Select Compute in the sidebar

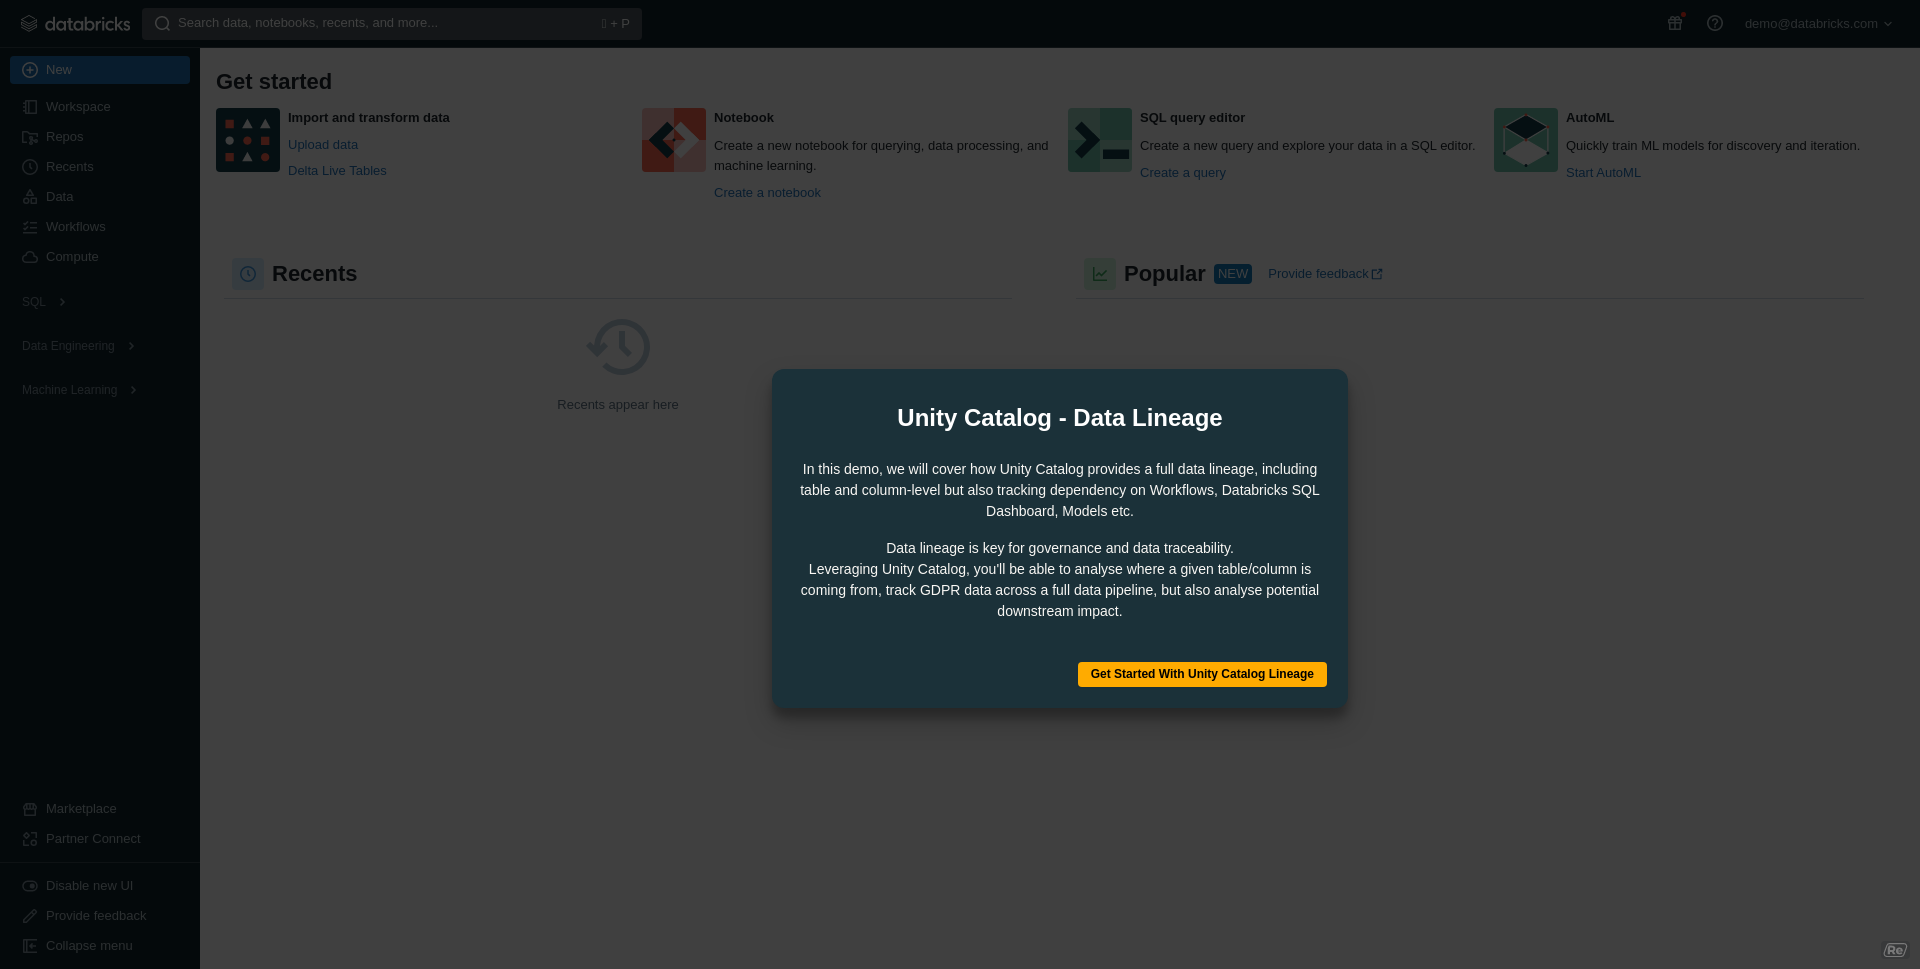[72, 257]
